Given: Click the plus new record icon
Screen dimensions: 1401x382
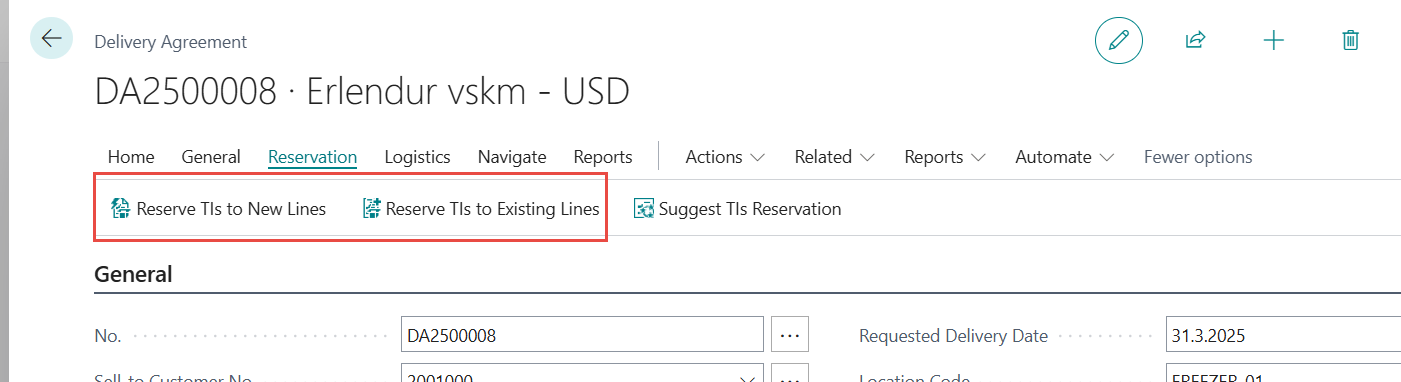Looking at the screenshot, I should point(1273,40).
